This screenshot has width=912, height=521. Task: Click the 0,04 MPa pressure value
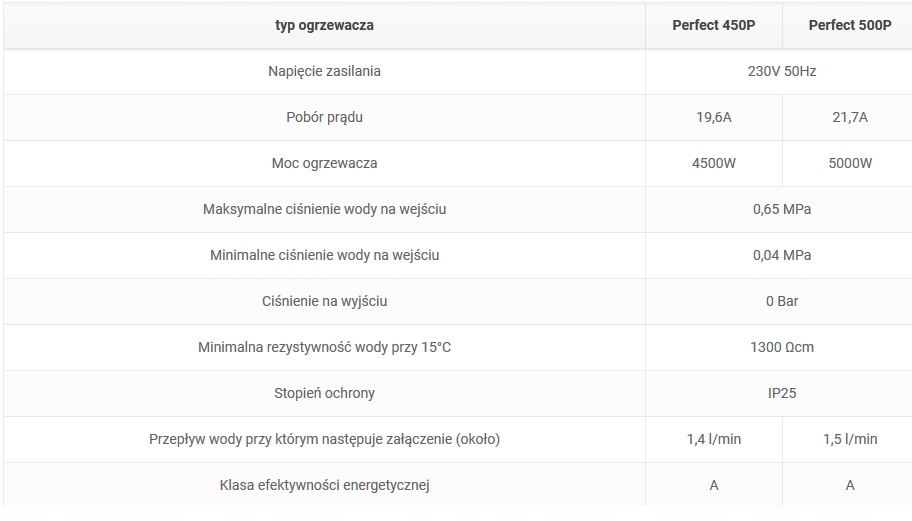click(x=782, y=255)
